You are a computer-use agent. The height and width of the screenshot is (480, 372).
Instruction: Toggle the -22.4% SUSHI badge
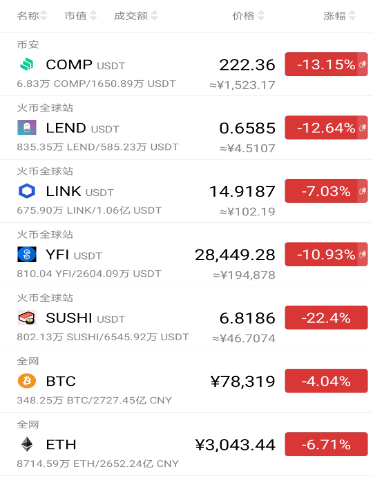pos(326,318)
